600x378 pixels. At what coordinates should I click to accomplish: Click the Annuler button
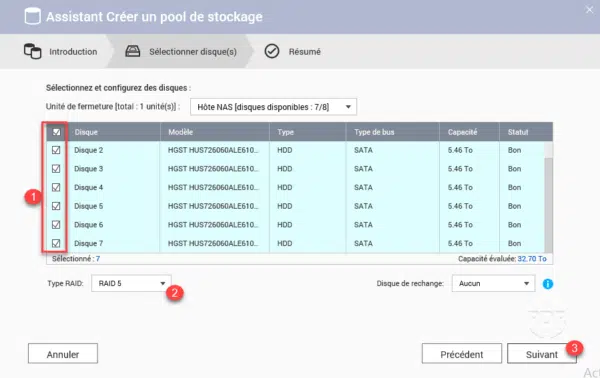pyautogui.click(x=63, y=354)
